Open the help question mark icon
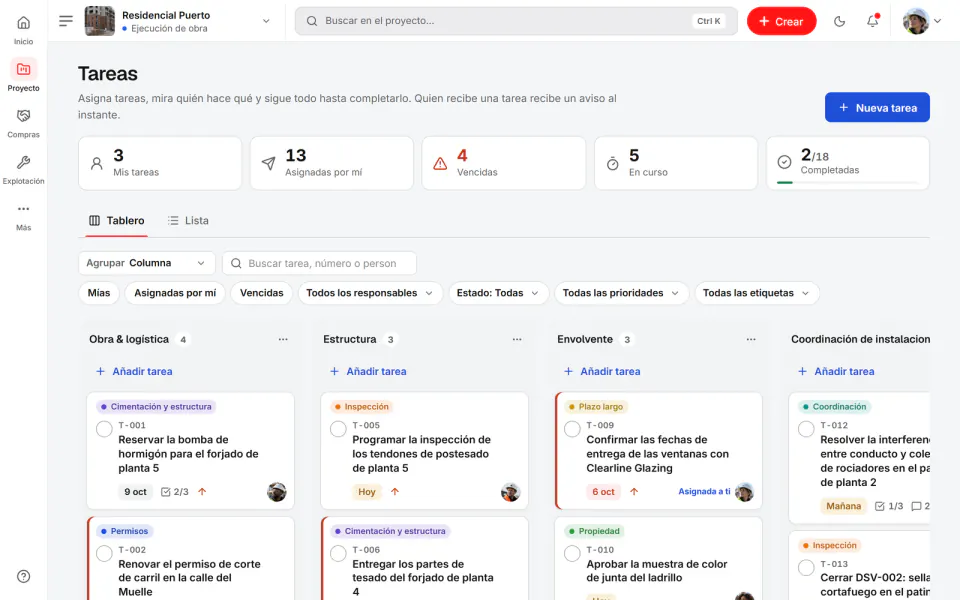 point(23,576)
